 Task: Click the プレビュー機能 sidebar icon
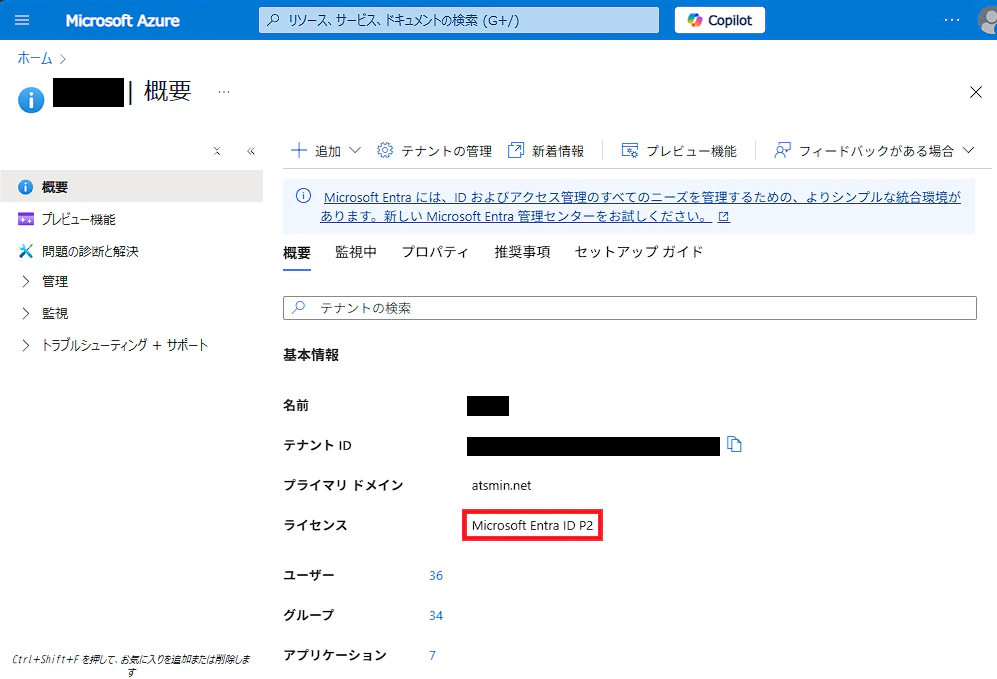point(25,219)
